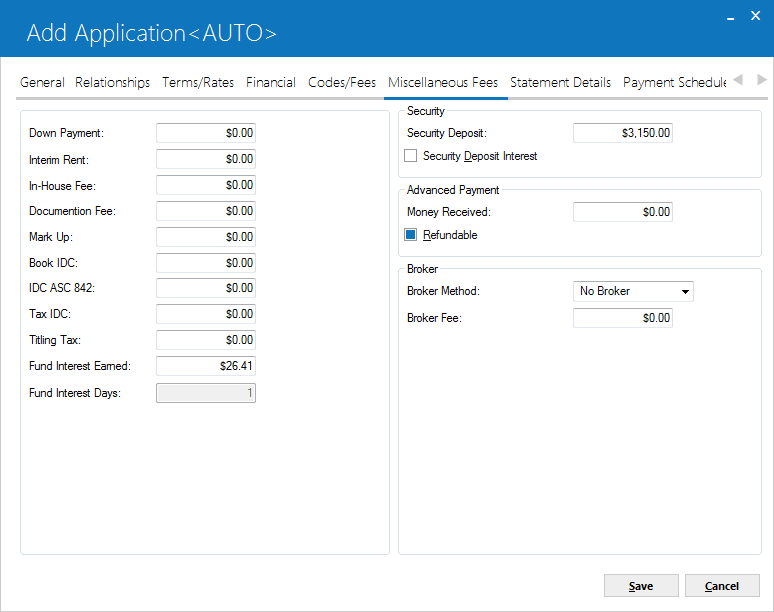
Task: Edit the Fund Interest Earned value $26.41
Action: [206, 366]
